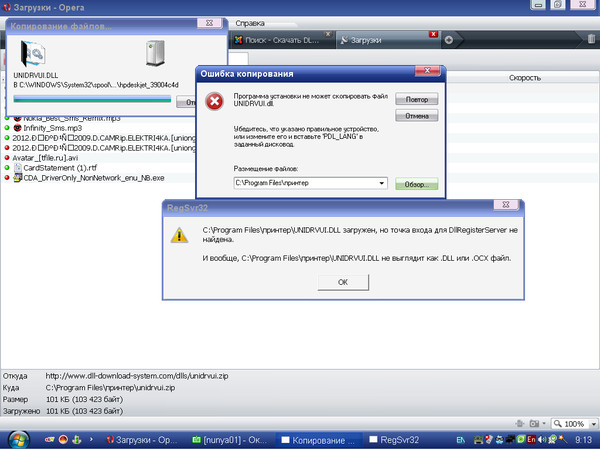Click Отмена in the copy error dialog
This screenshot has width=600, height=450.
416,116
